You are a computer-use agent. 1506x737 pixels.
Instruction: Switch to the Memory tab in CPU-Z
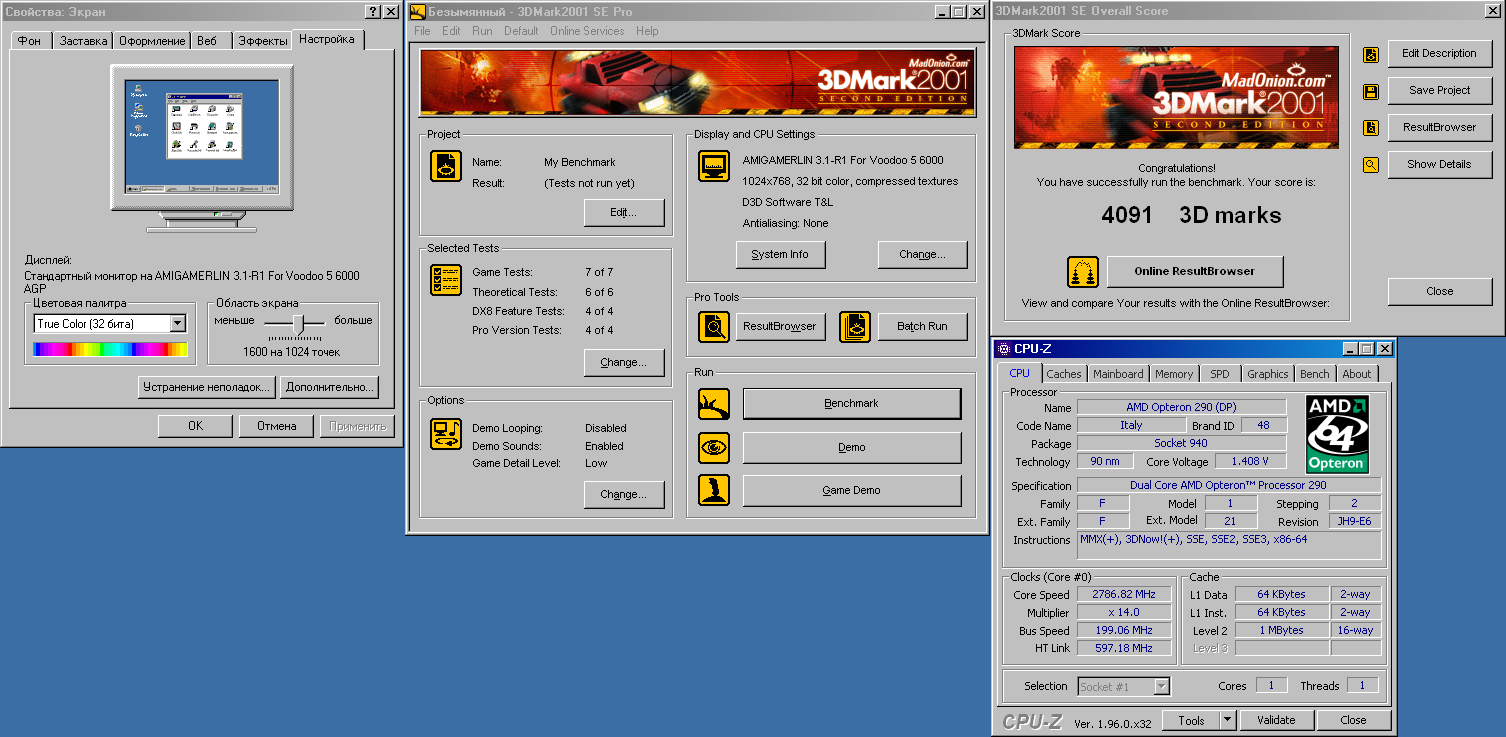click(x=1174, y=374)
